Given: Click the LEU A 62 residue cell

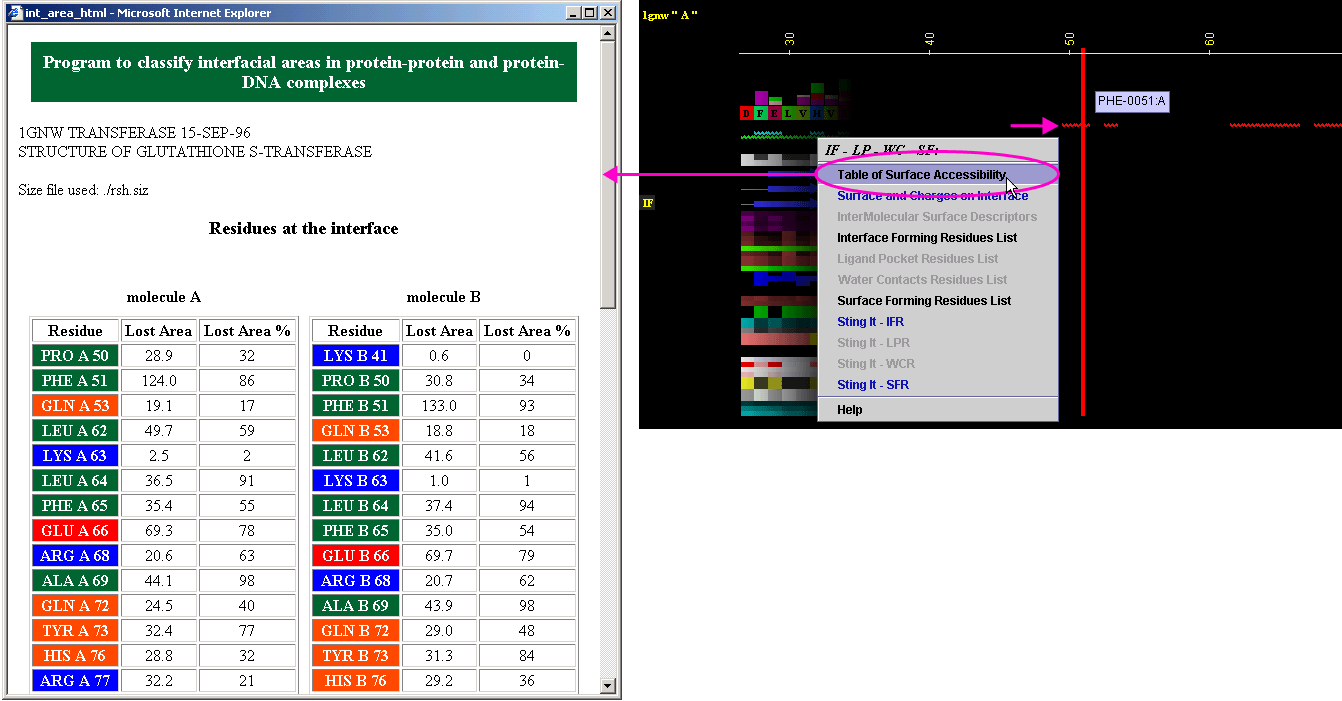Looking at the screenshot, I should pos(75,431).
